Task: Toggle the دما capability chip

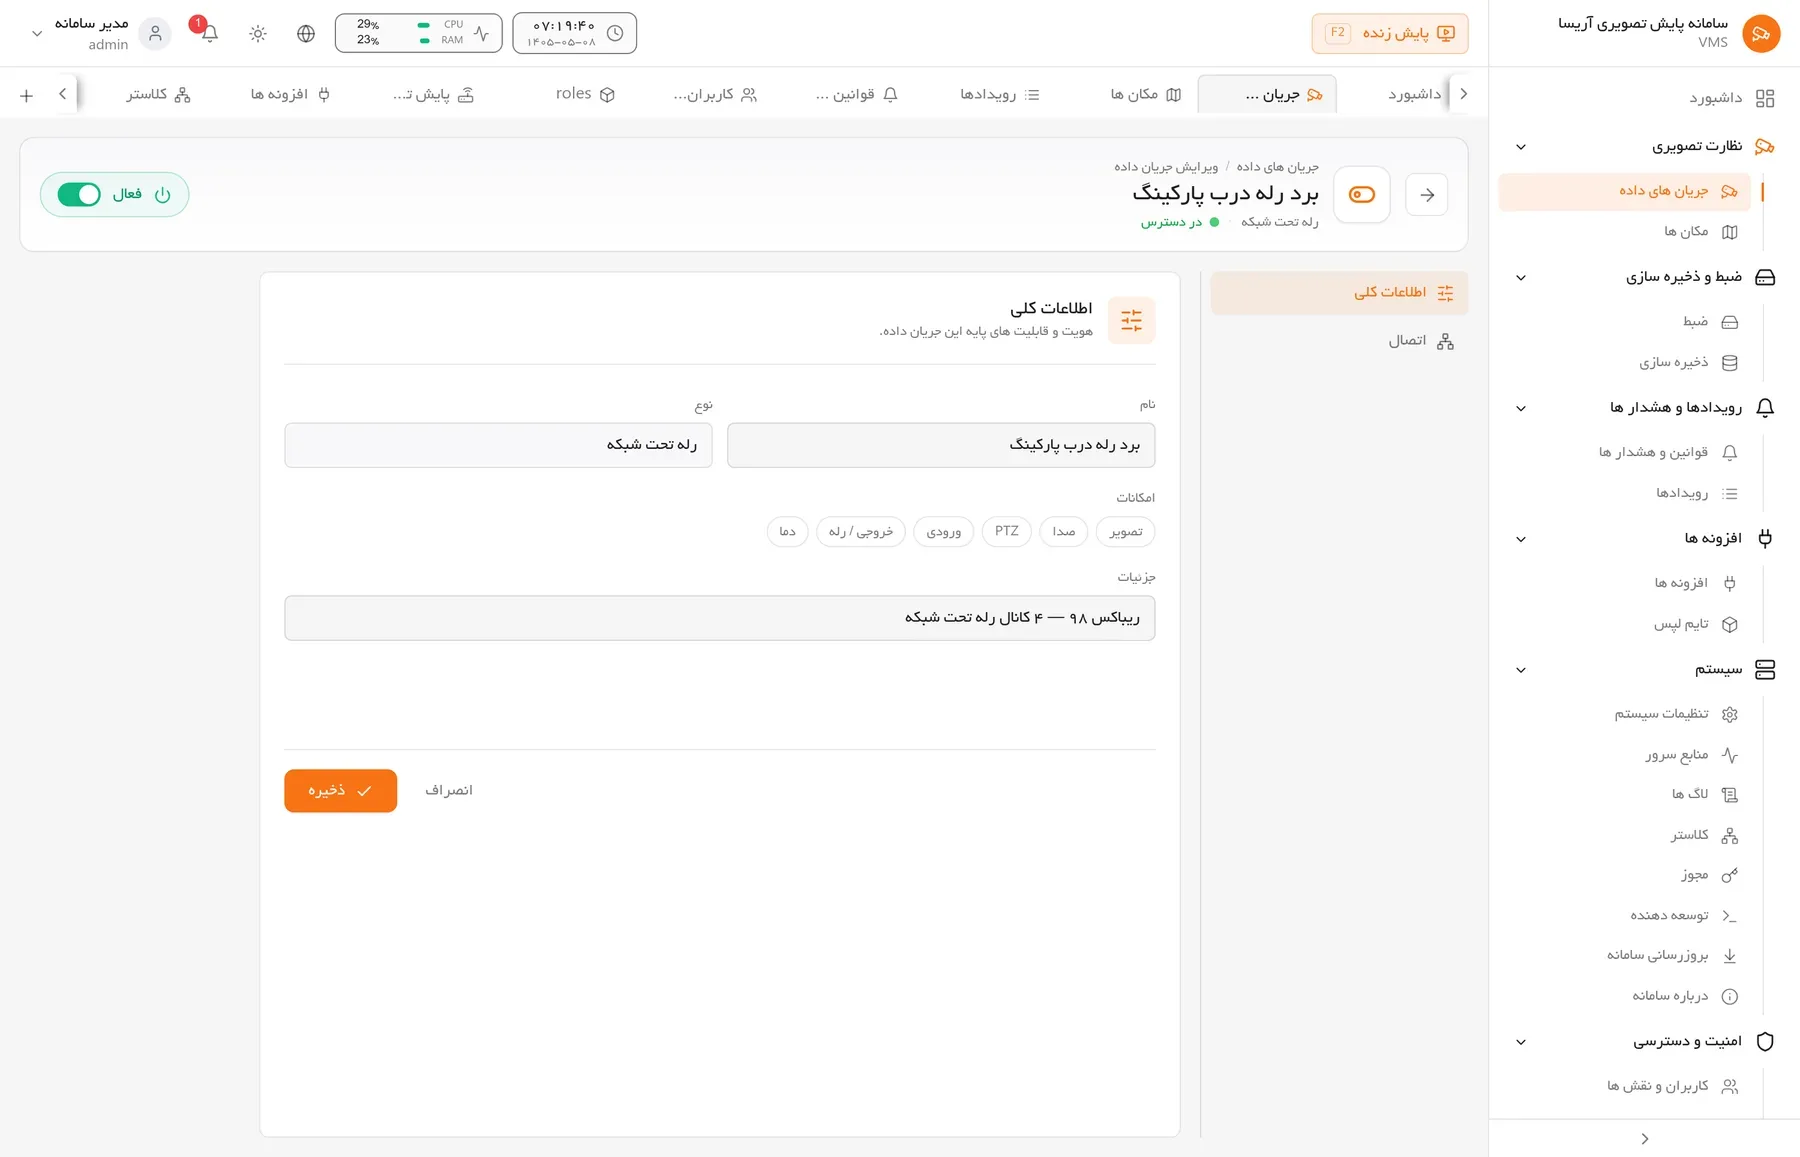Action: 788,532
